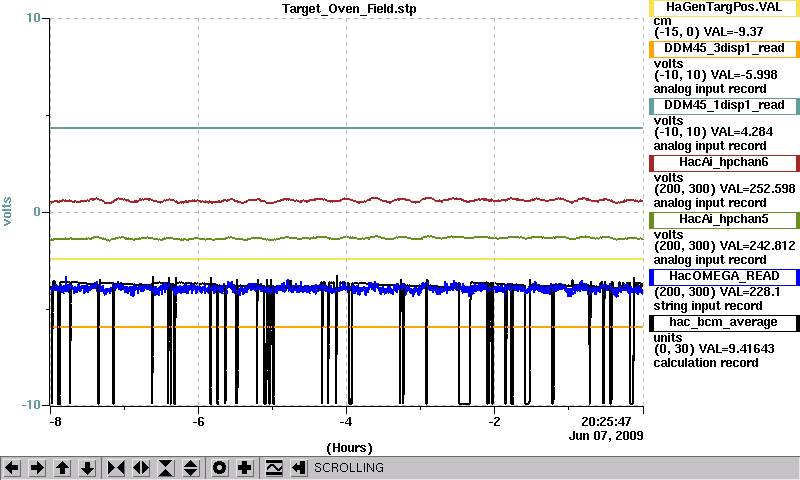The image size is (800, 480).
Task: Select the hac_bcm_average legend entry
Action: click(724, 323)
